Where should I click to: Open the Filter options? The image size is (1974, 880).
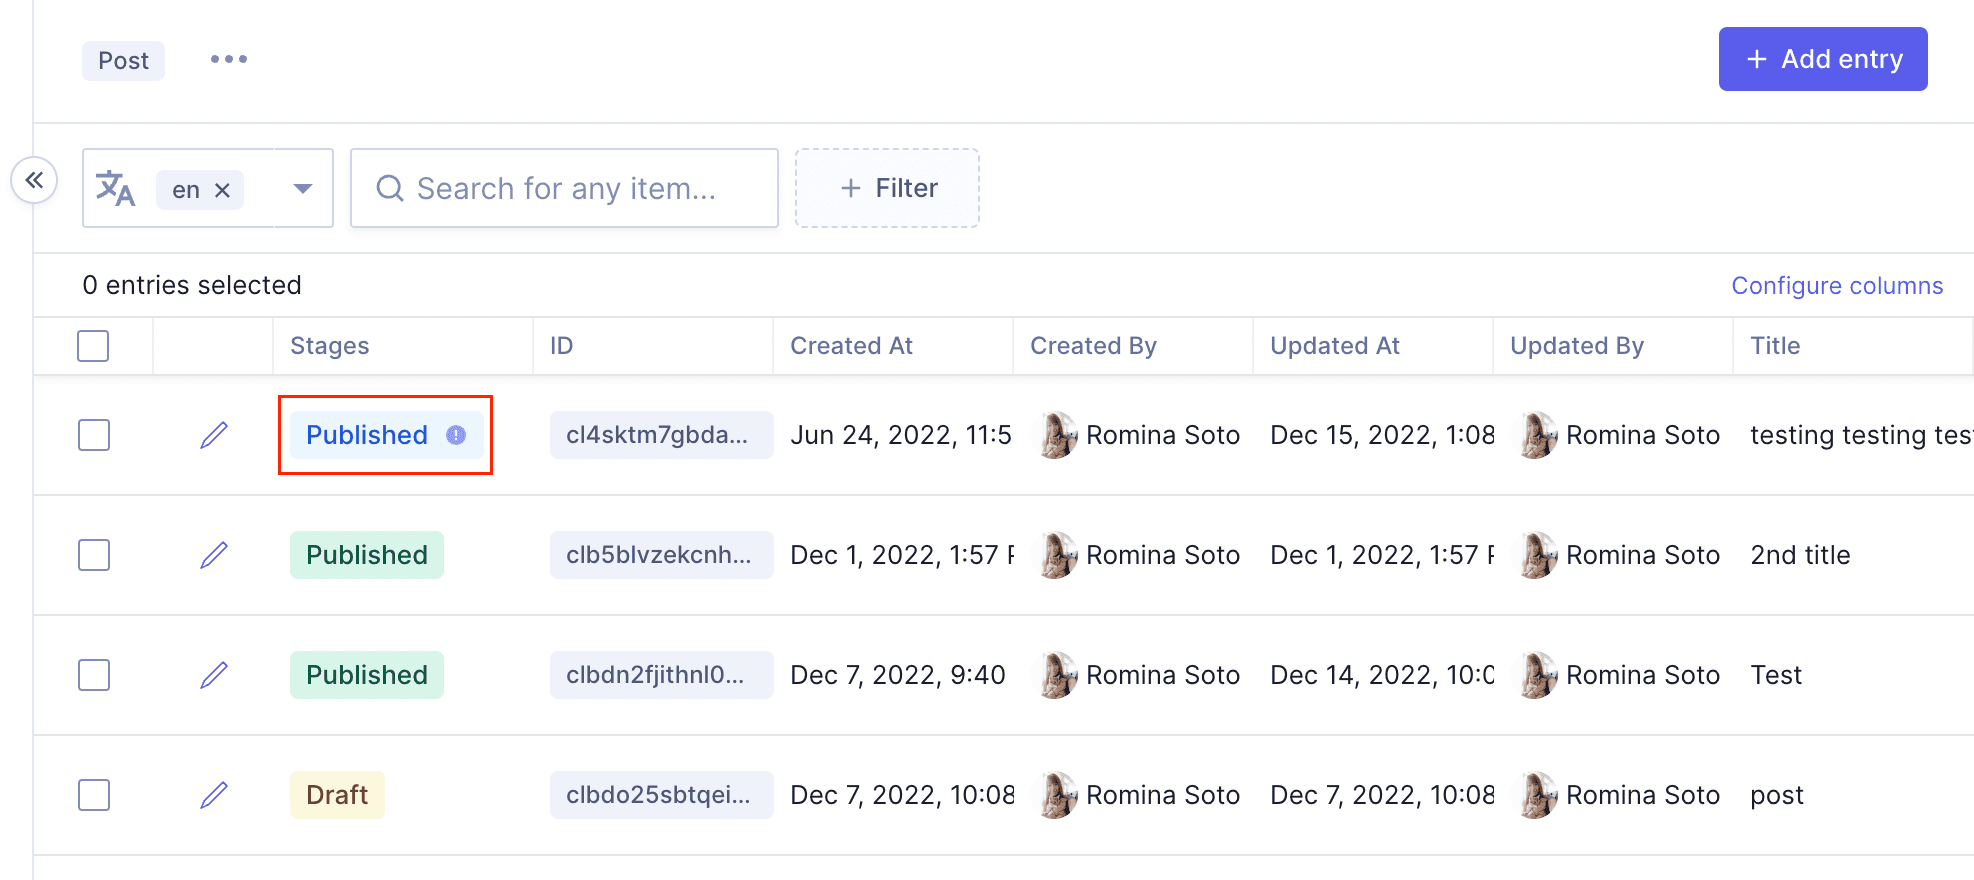click(x=887, y=188)
